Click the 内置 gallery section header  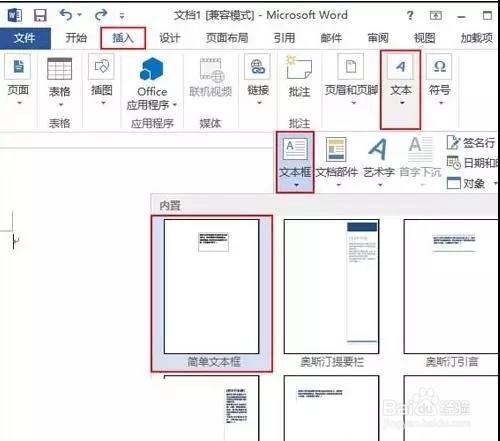170,205
